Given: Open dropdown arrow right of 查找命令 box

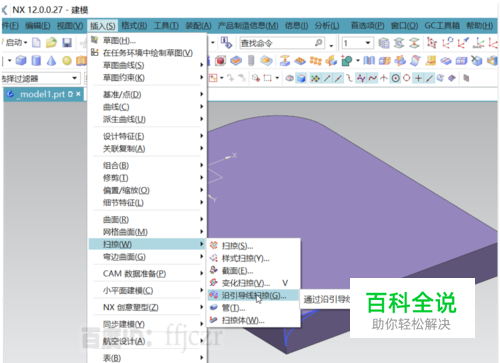Looking at the screenshot, I should click(x=331, y=45).
